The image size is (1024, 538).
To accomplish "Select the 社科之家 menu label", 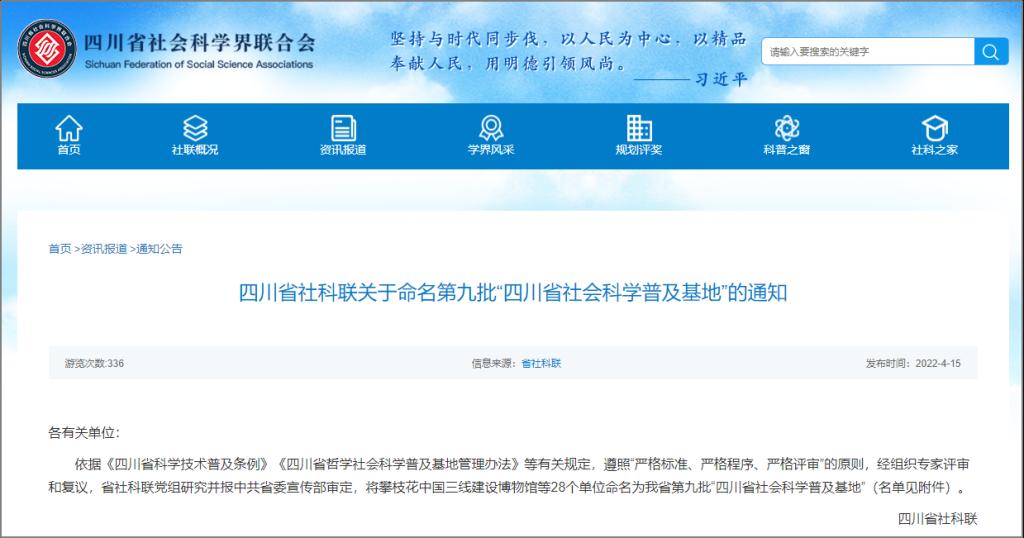I will coord(934,150).
